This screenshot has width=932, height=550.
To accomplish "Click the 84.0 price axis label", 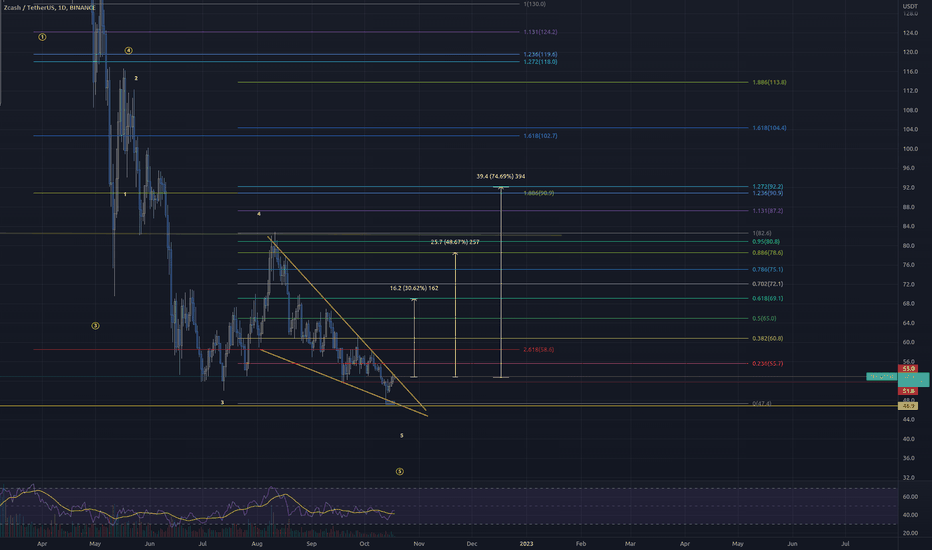I will coord(909,227).
